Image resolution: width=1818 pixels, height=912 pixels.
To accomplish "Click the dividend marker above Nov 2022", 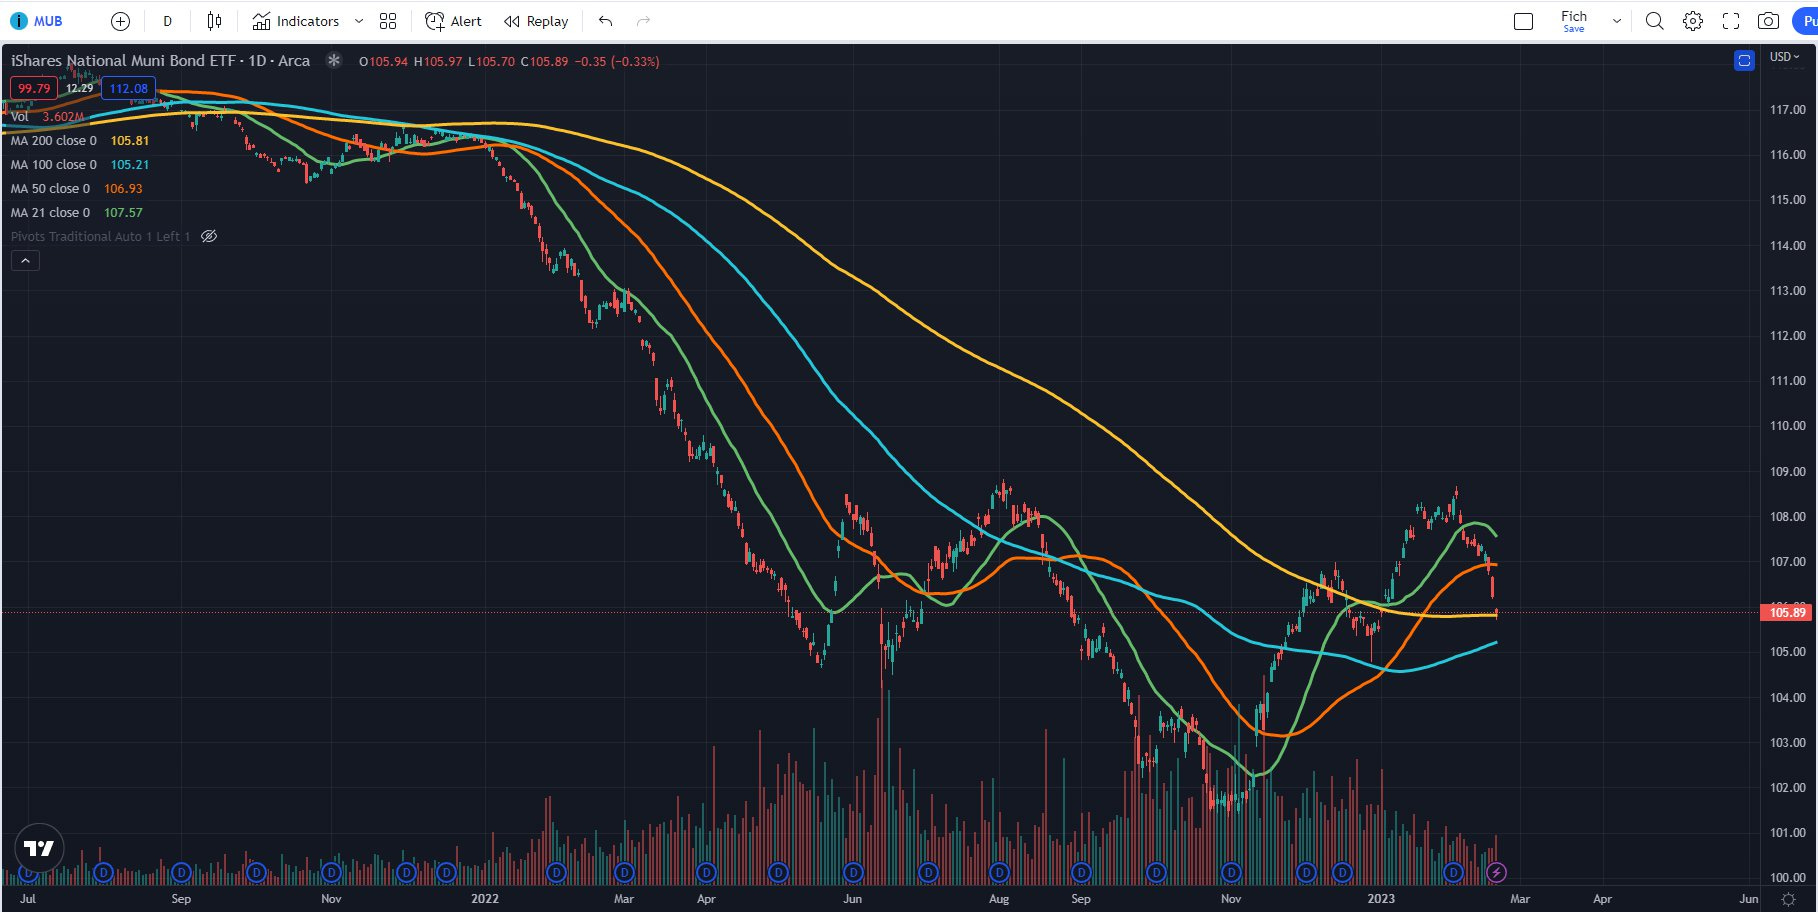I will [x=1231, y=873].
